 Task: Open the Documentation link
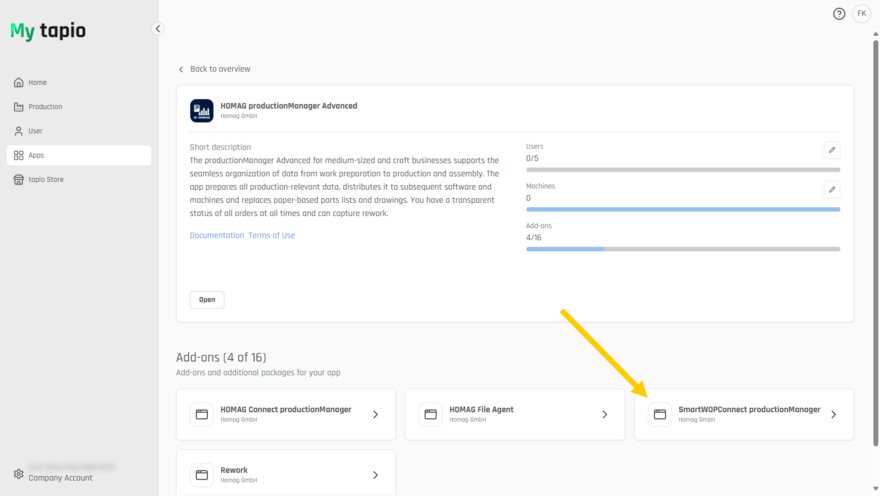tap(217, 235)
